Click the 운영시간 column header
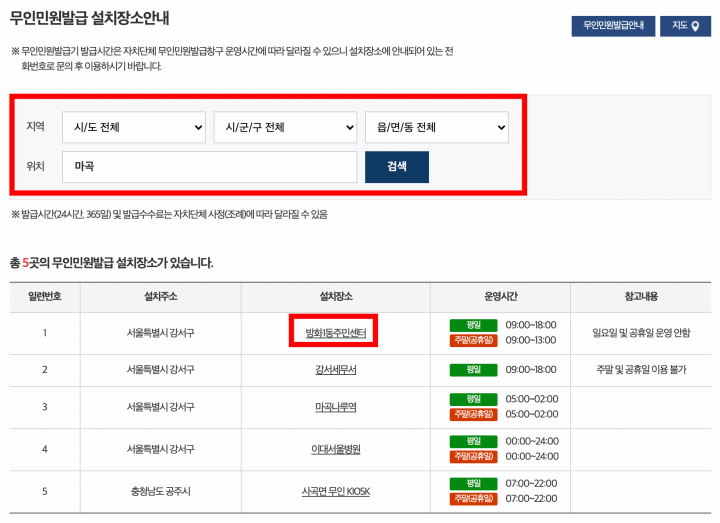This screenshot has width=720, height=523. [x=501, y=297]
